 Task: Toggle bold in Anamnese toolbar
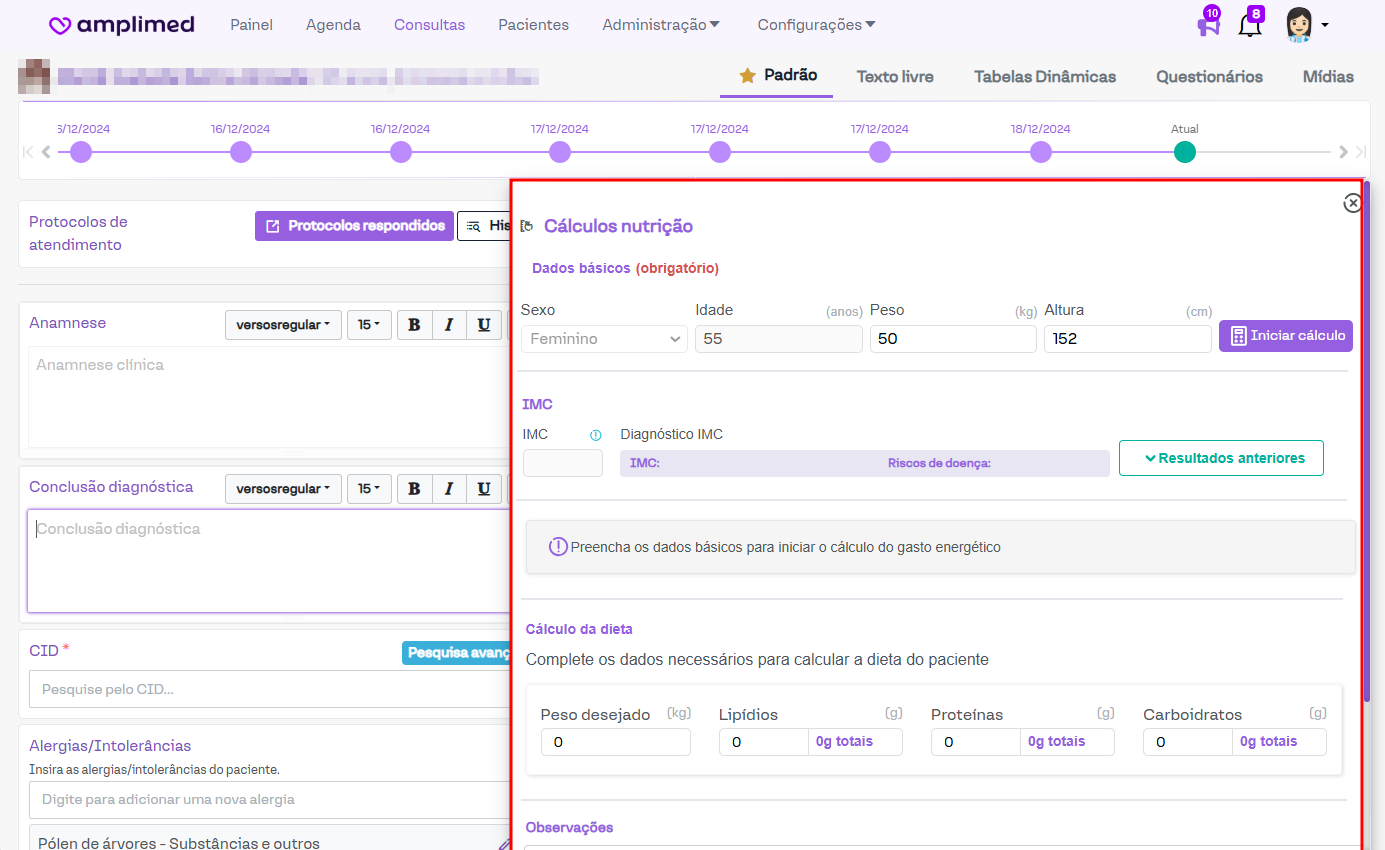pyautogui.click(x=414, y=325)
